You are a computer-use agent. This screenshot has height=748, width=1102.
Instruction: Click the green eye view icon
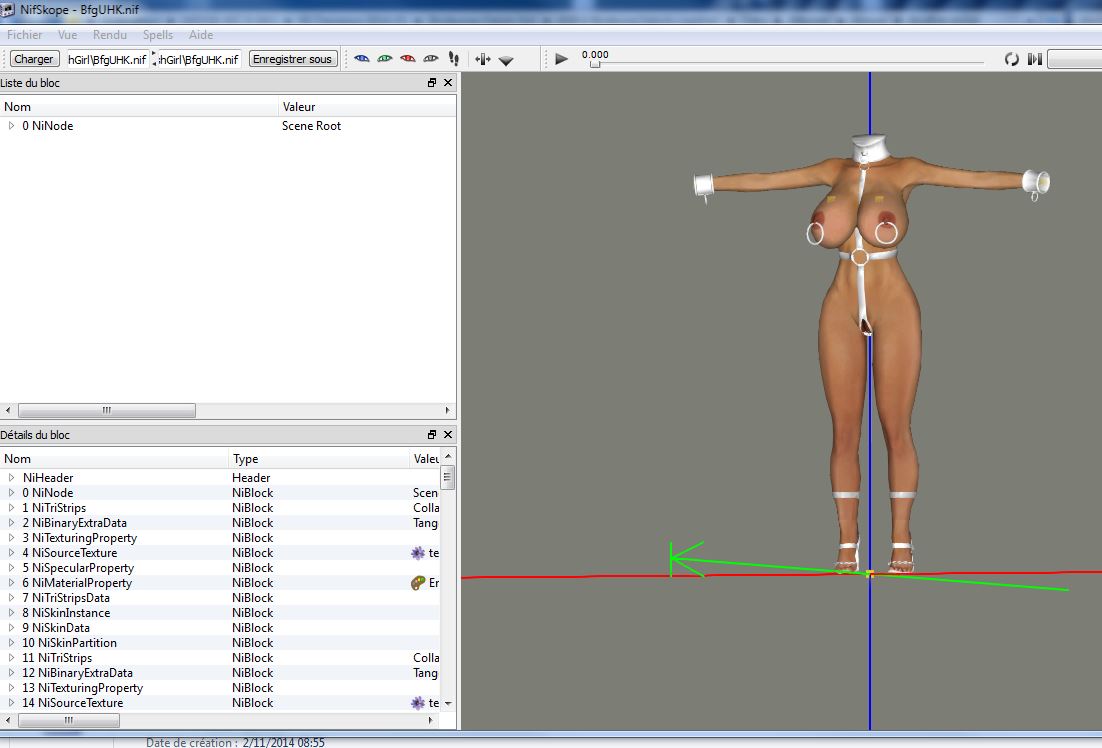(385, 59)
